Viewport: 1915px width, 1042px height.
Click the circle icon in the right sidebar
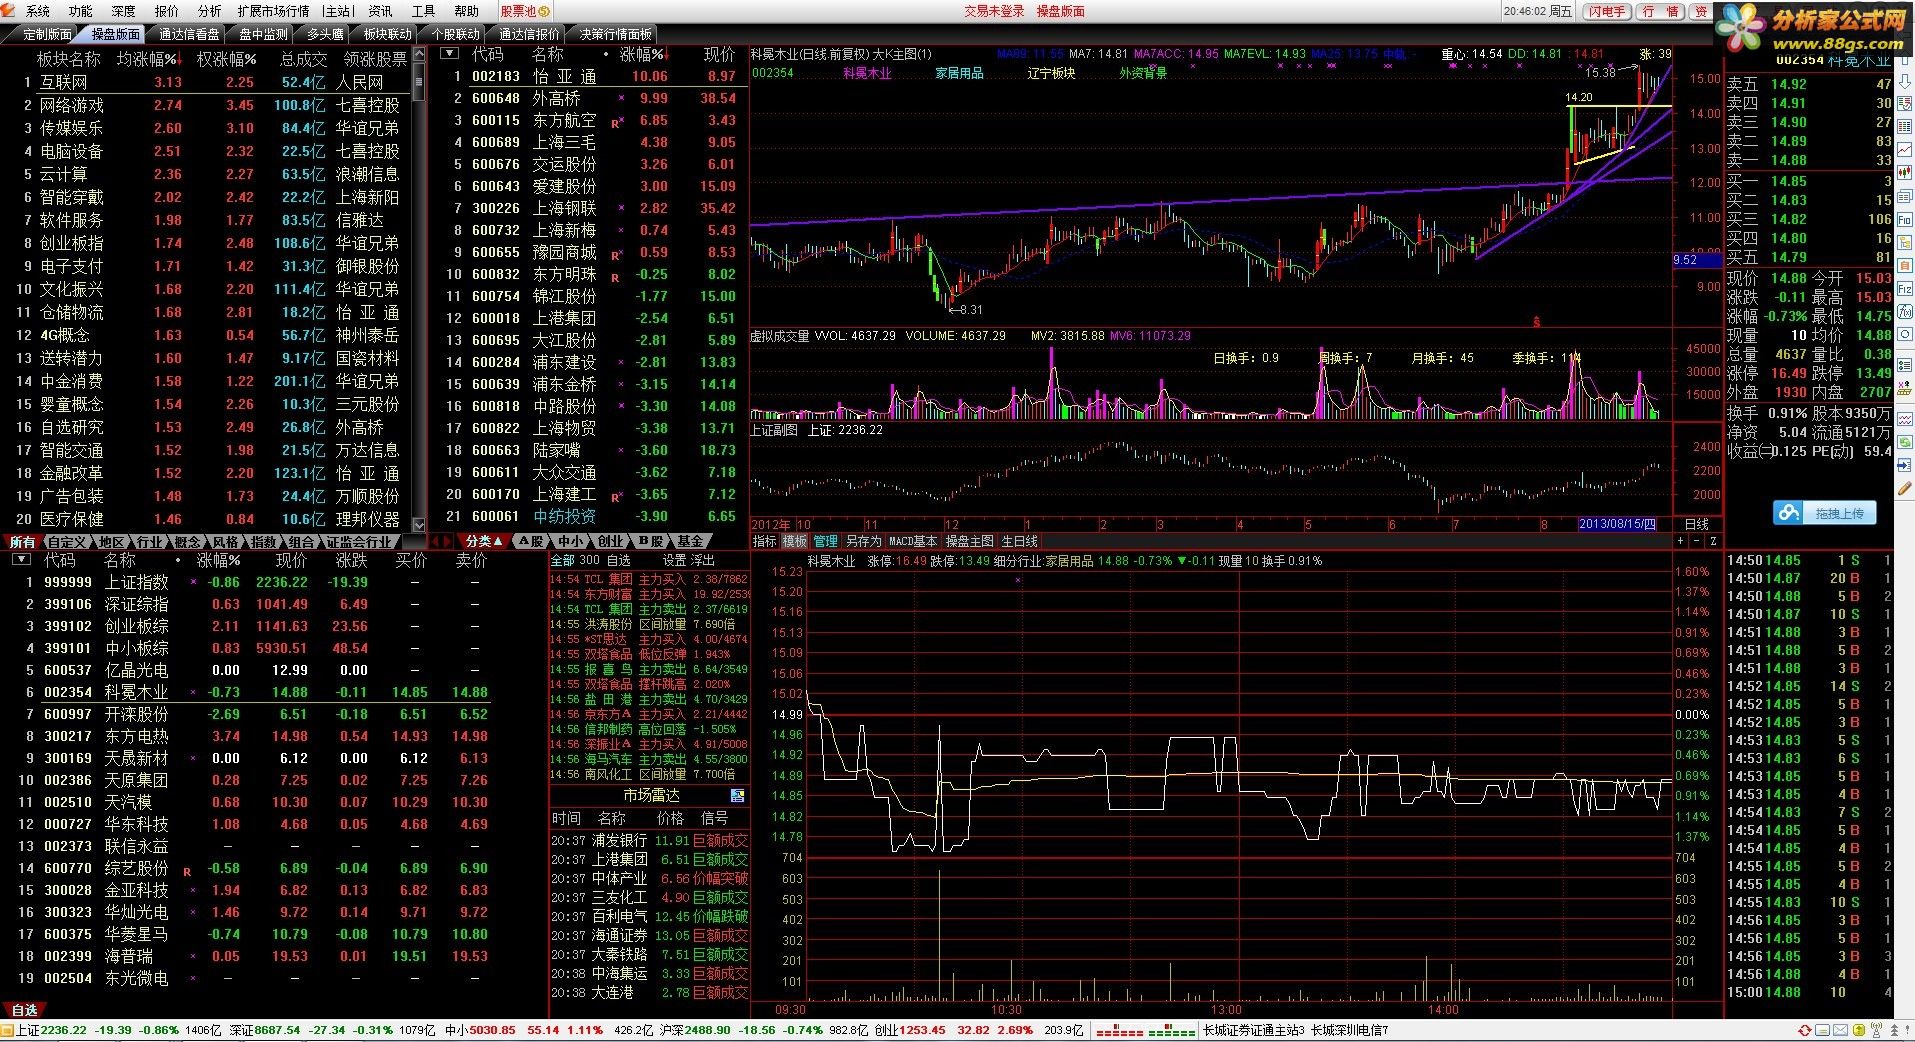click(x=1905, y=334)
